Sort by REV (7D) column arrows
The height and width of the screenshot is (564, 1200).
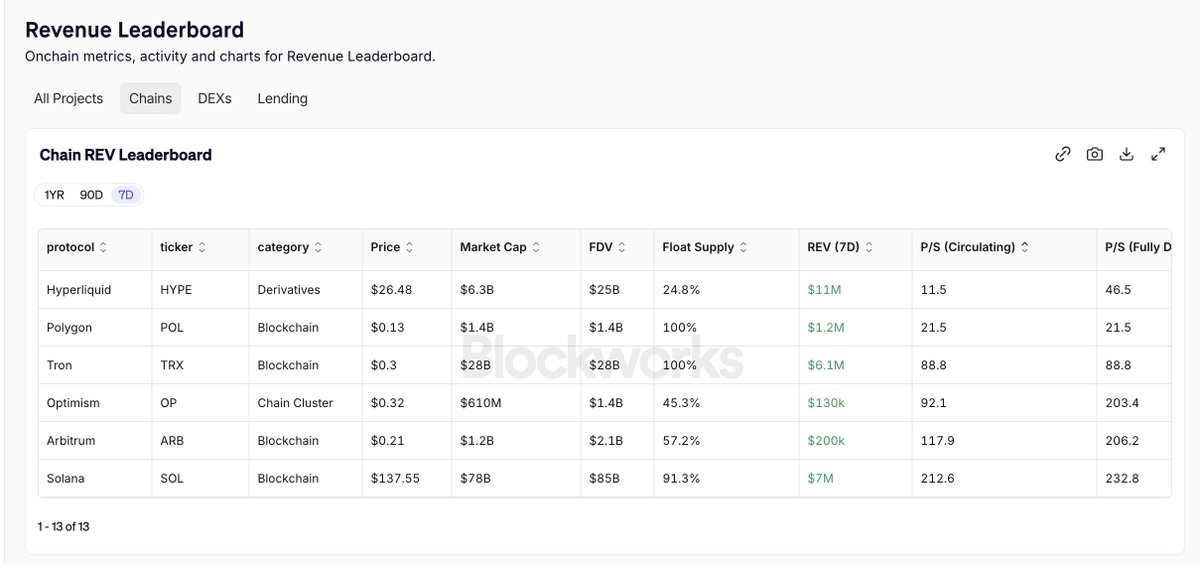868,247
